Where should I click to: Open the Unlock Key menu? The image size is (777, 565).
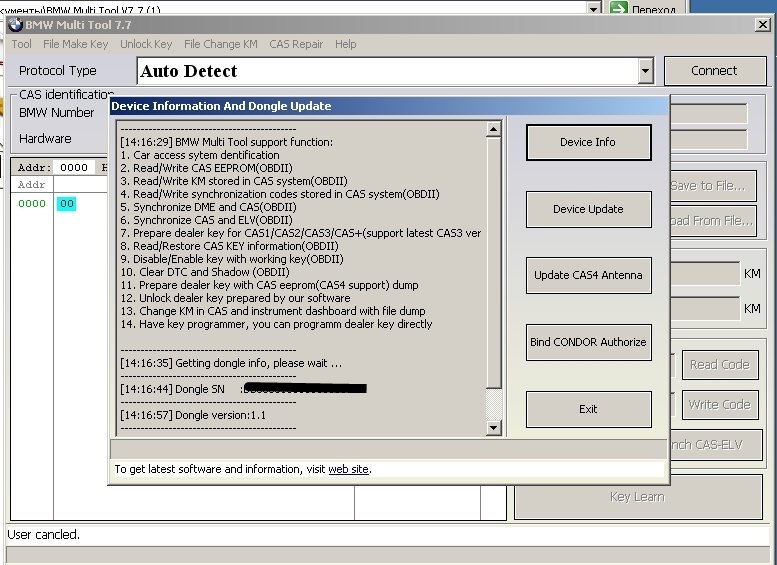146,44
